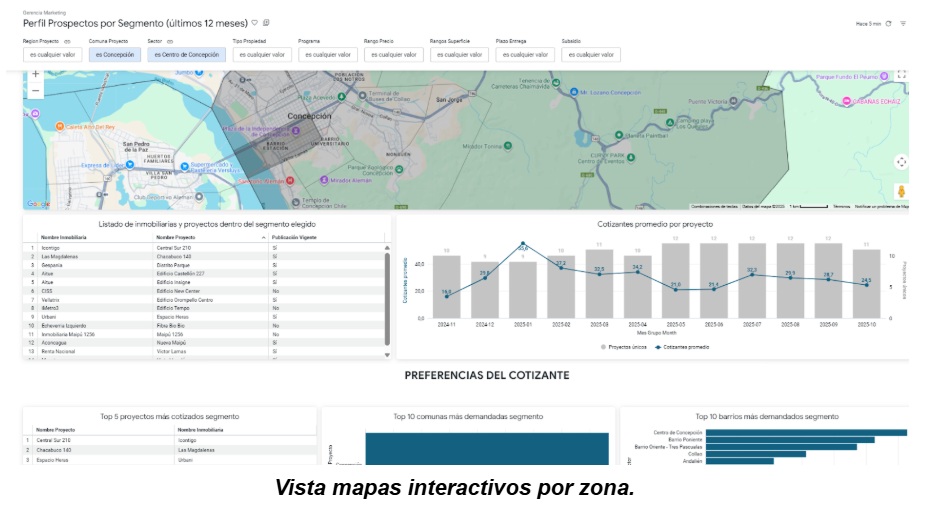945x510 pixels.
Task: Click 'Nueva Maipú' project cell
Action: (x=169, y=342)
